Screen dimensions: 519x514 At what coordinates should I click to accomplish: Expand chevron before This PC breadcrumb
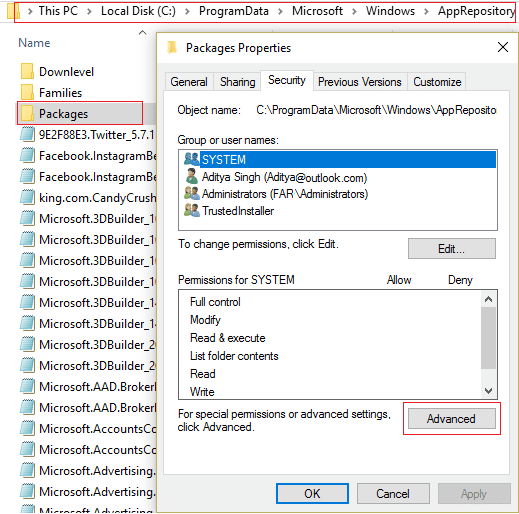click(x=30, y=12)
